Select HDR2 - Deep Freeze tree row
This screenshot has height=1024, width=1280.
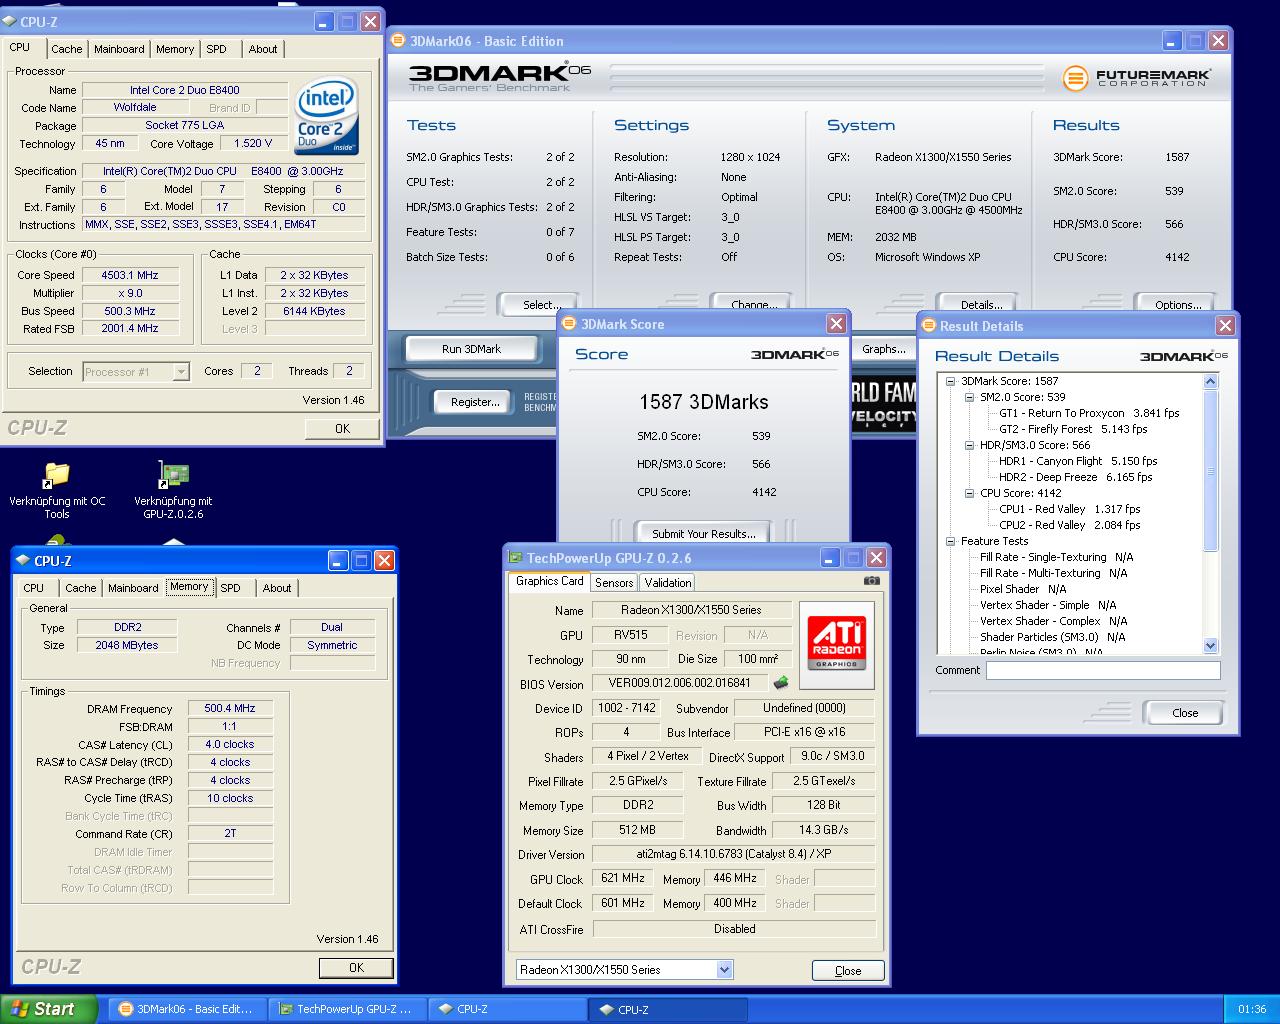pos(1075,477)
